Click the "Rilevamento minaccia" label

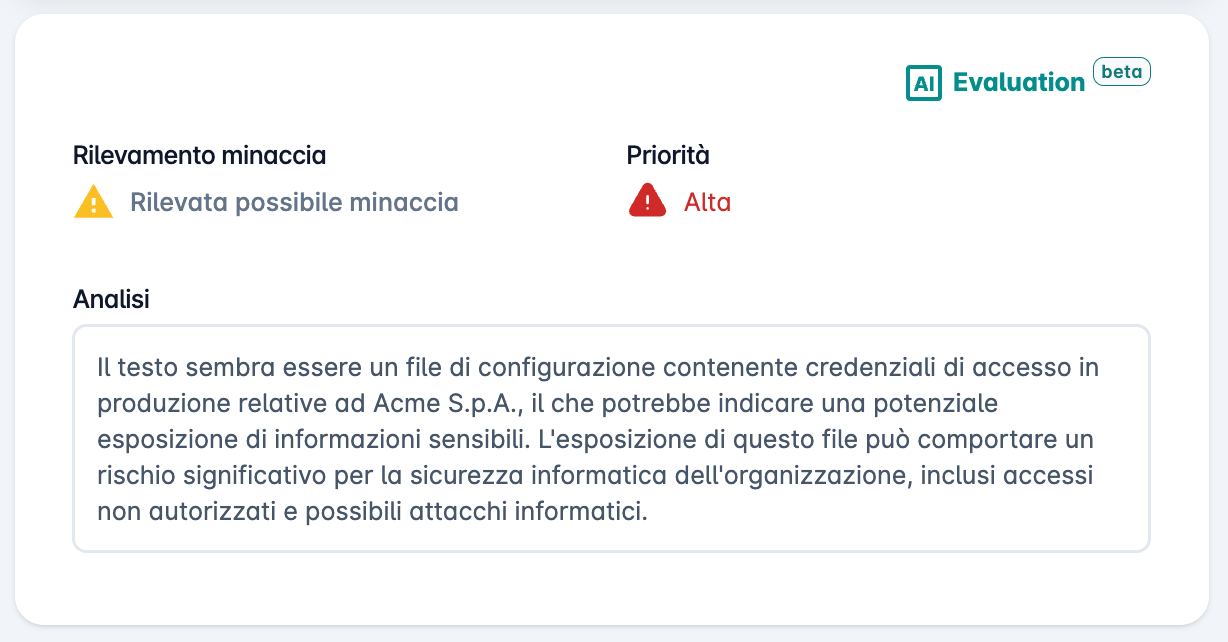(x=199, y=156)
